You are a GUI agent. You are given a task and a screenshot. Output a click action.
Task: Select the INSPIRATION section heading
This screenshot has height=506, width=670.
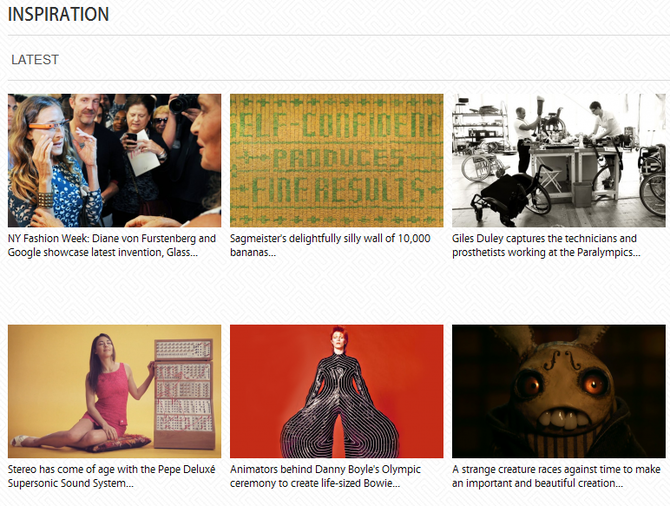(x=59, y=14)
